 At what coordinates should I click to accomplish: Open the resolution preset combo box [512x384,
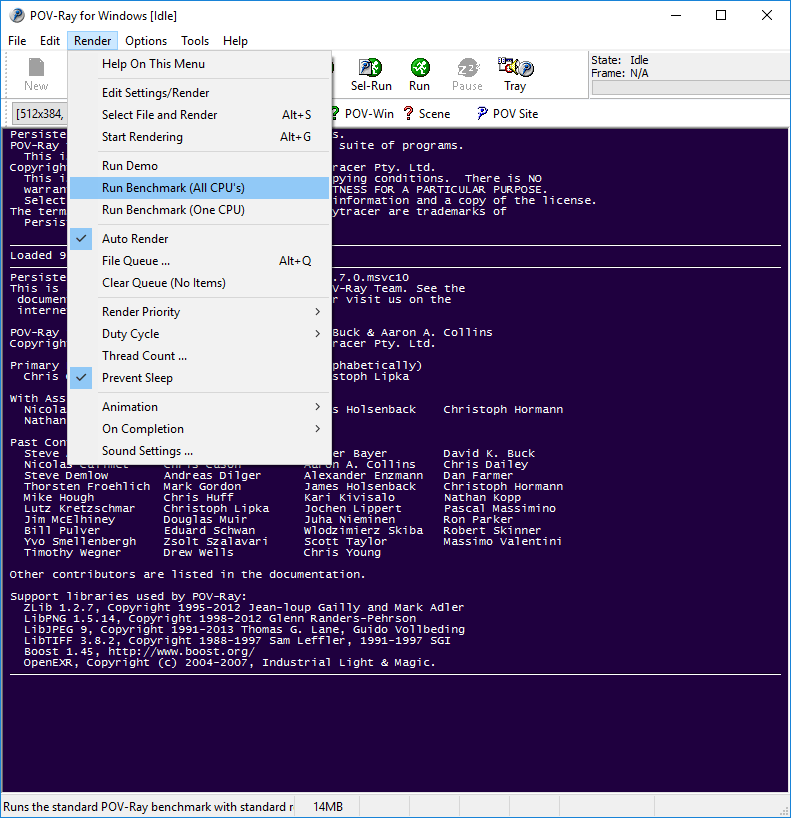point(40,114)
